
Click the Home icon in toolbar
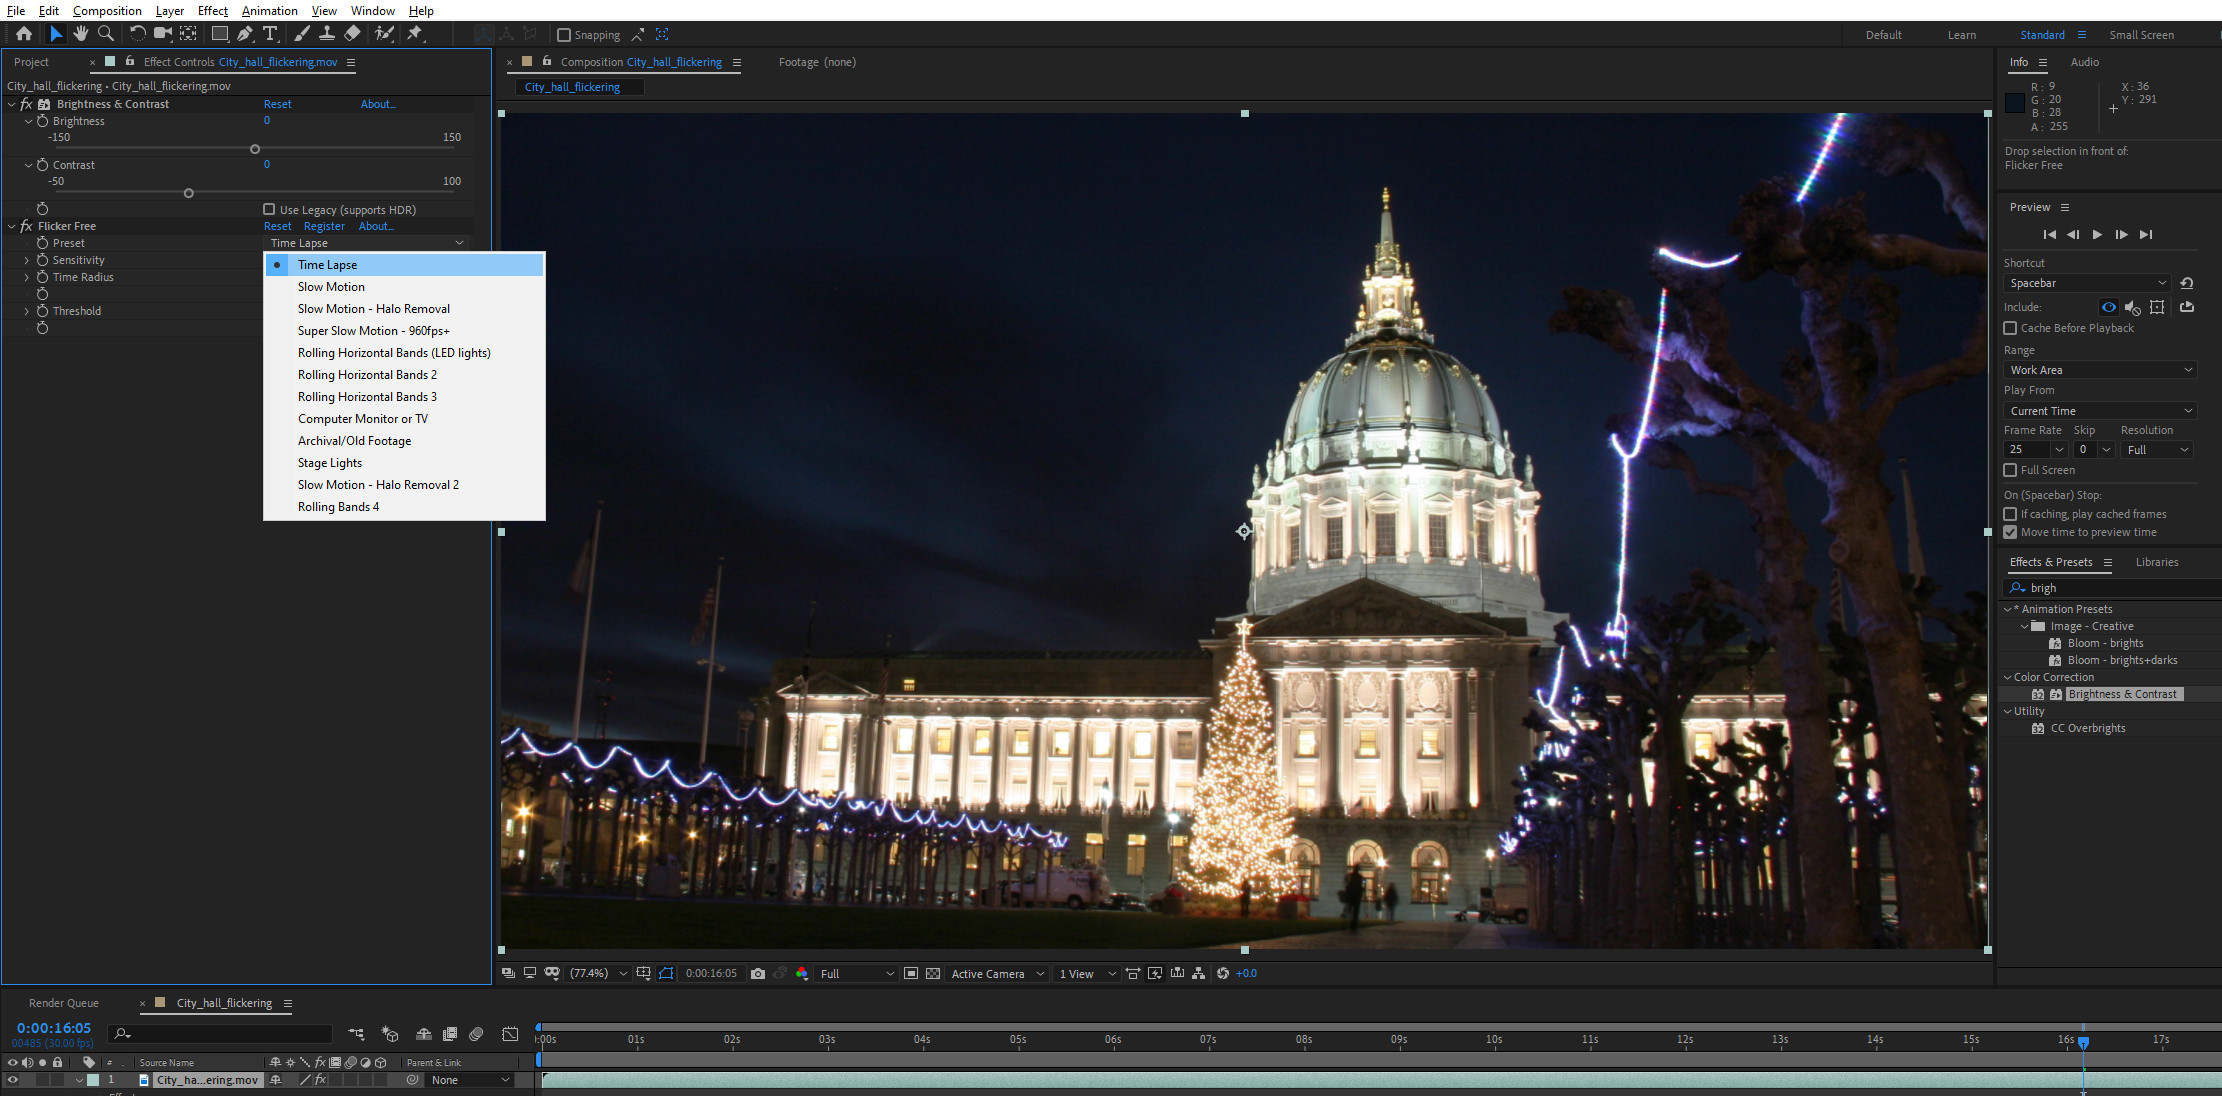coord(24,33)
